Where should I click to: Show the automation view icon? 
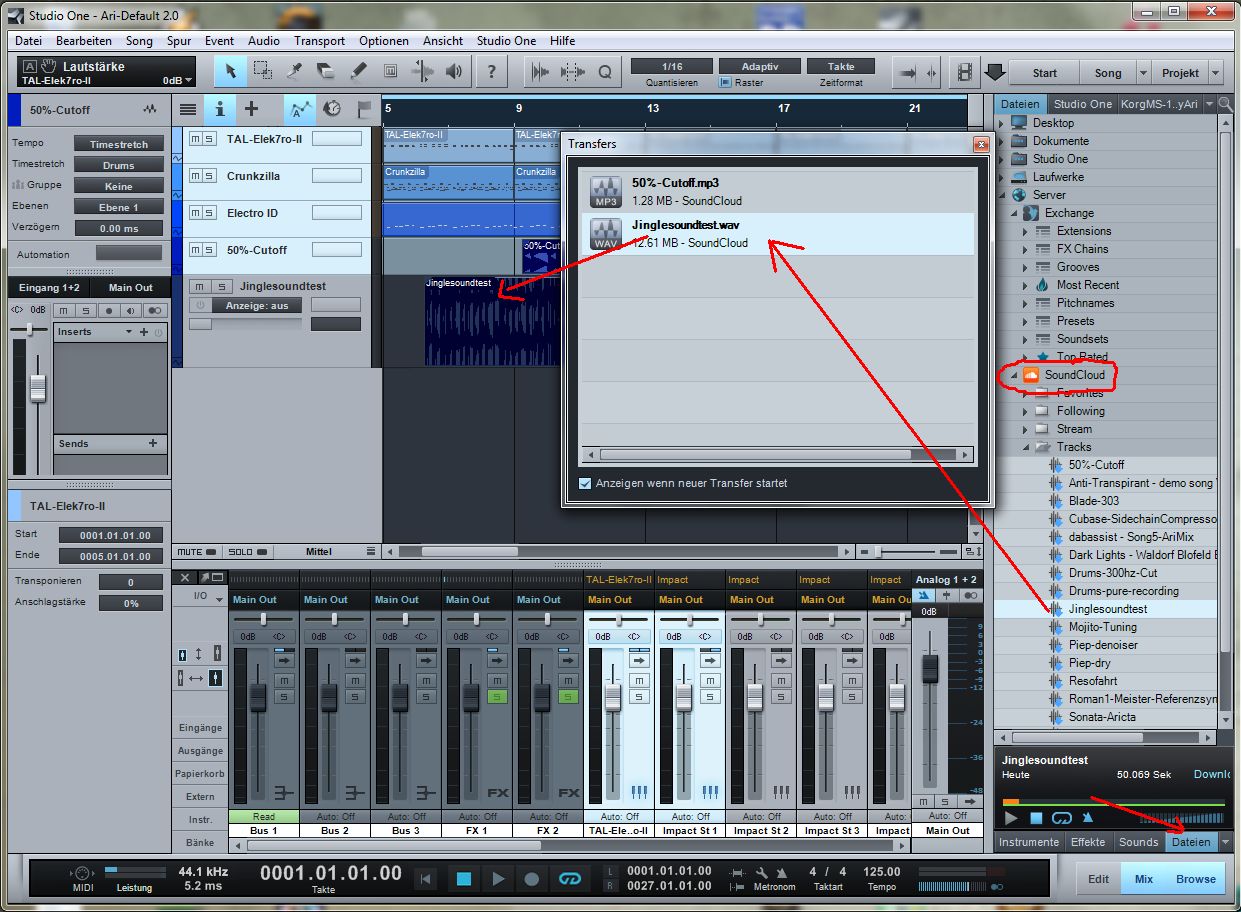[x=299, y=109]
